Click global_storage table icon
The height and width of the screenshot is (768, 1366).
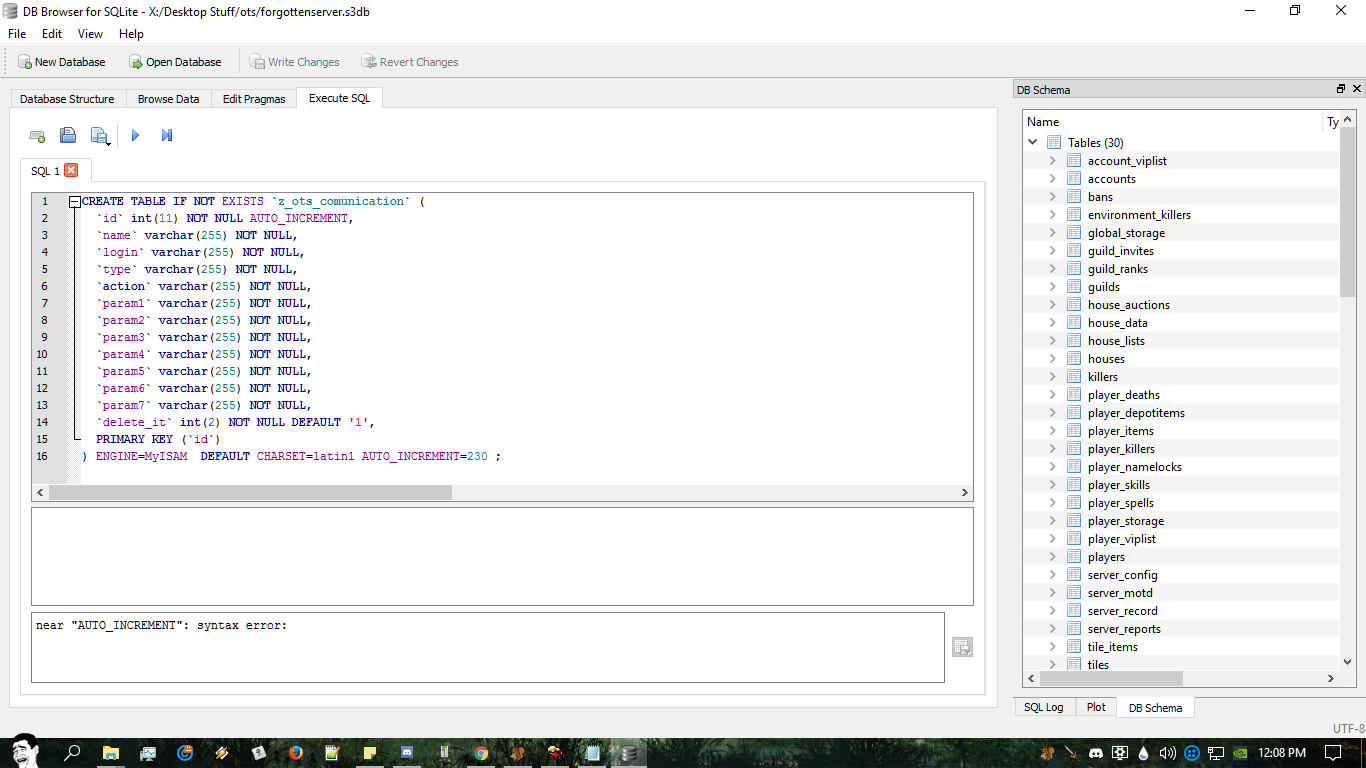click(x=1074, y=233)
